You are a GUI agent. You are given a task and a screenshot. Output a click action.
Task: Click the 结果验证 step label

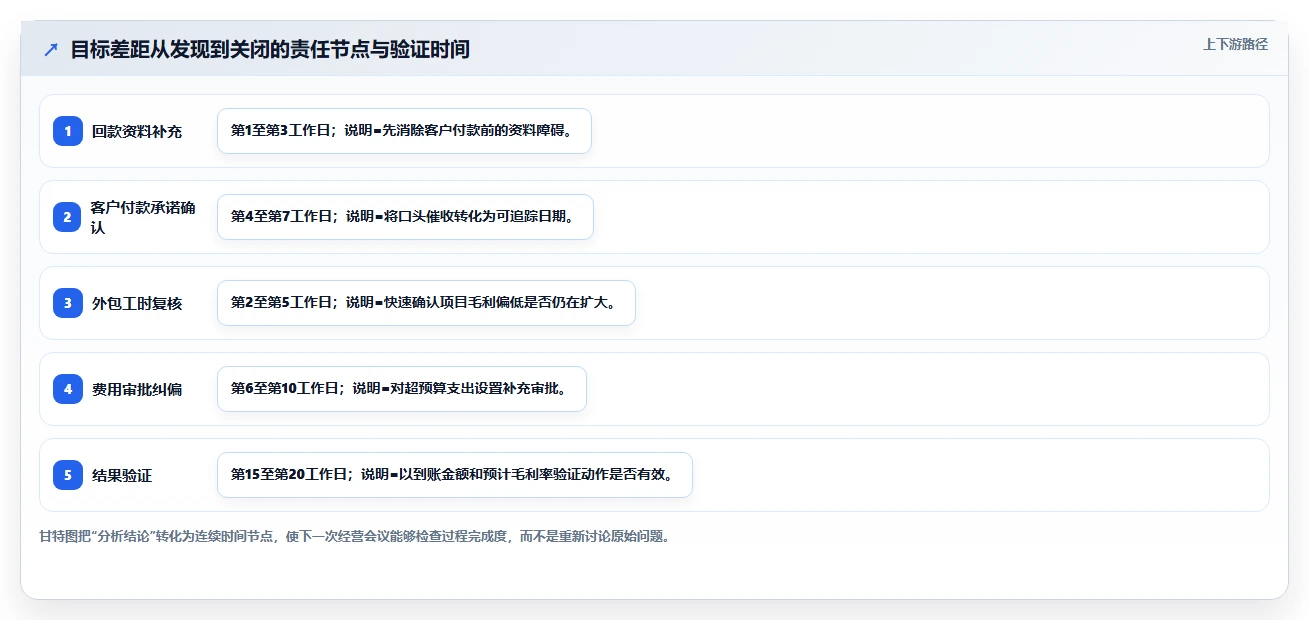coord(122,475)
